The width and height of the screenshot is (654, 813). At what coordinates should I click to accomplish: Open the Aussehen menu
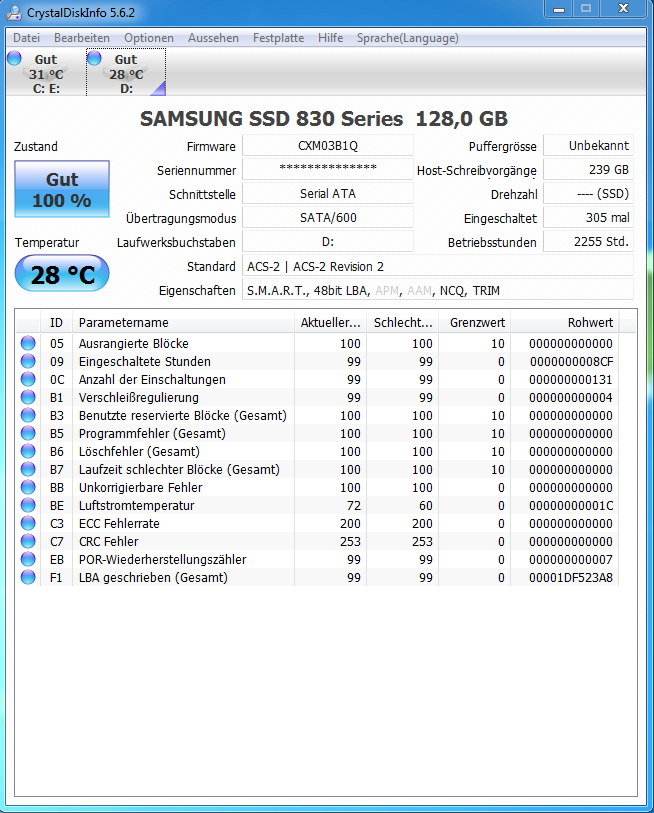pos(213,38)
